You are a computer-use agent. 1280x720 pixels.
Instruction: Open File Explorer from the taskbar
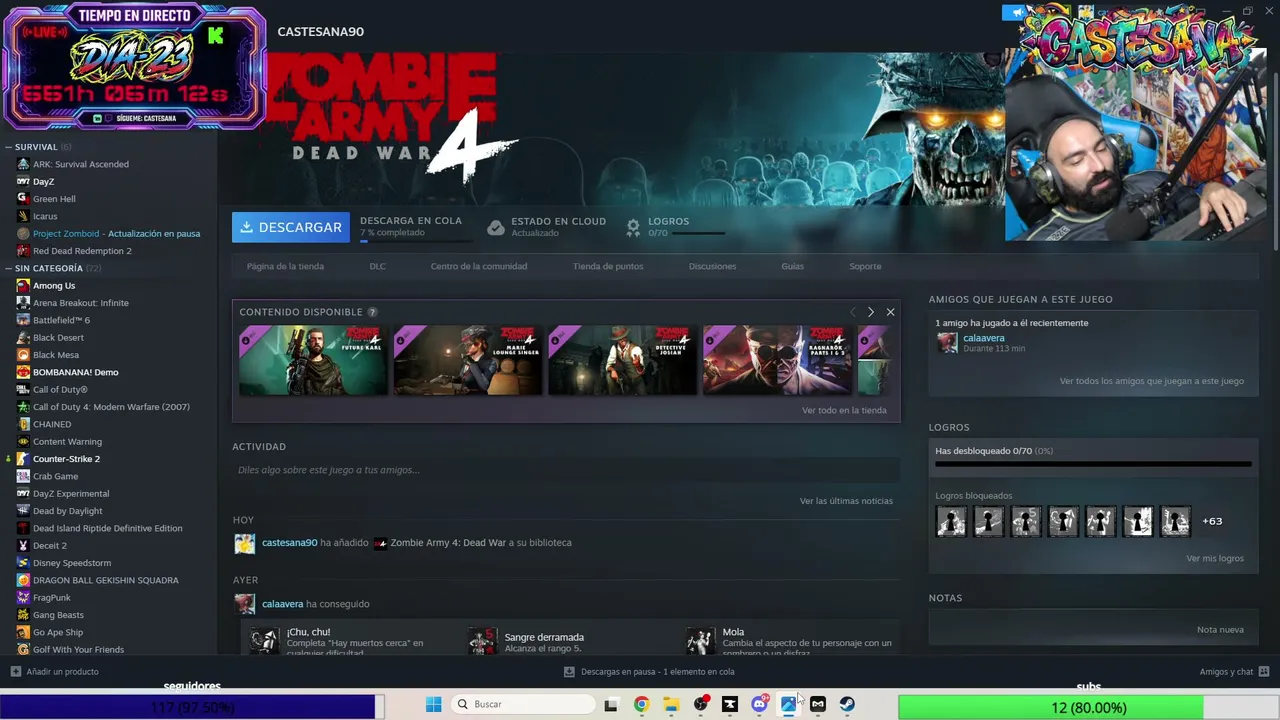[x=671, y=704]
